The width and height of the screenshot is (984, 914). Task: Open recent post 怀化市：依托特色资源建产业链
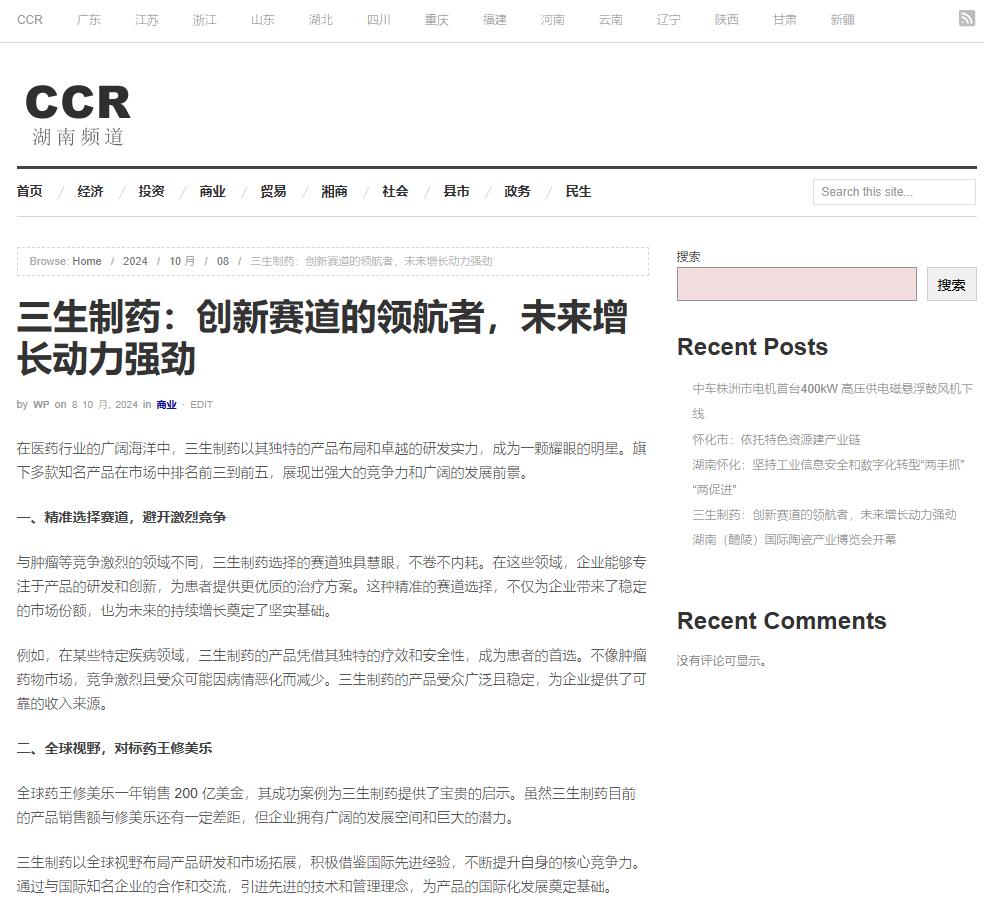(x=776, y=439)
